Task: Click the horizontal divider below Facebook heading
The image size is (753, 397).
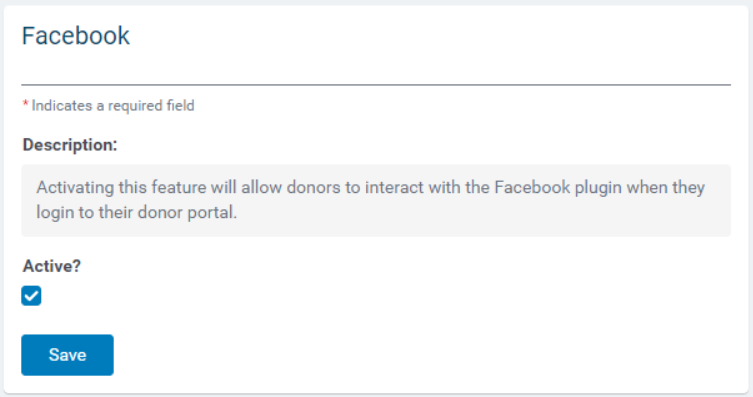Action: point(376,85)
